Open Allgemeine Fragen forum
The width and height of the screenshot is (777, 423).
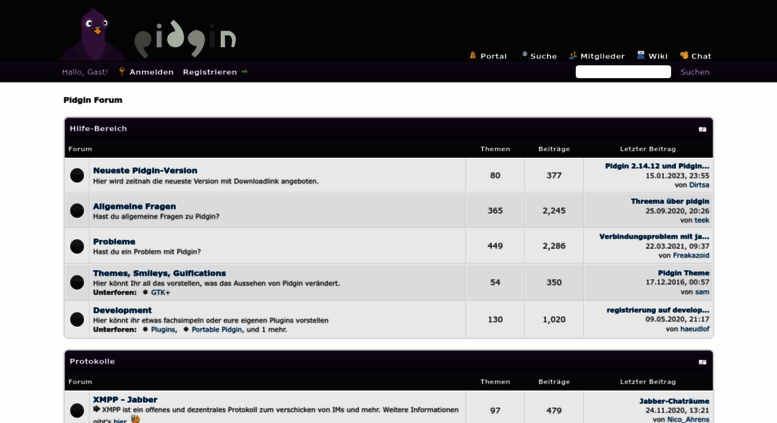point(134,206)
